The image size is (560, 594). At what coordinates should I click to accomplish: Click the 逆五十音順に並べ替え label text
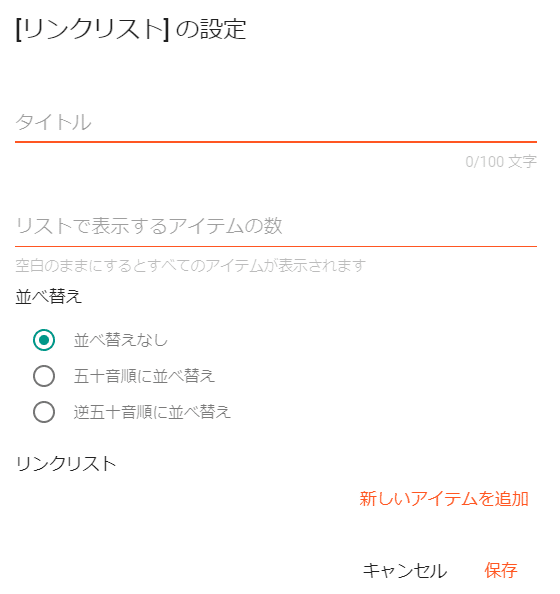(152, 412)
